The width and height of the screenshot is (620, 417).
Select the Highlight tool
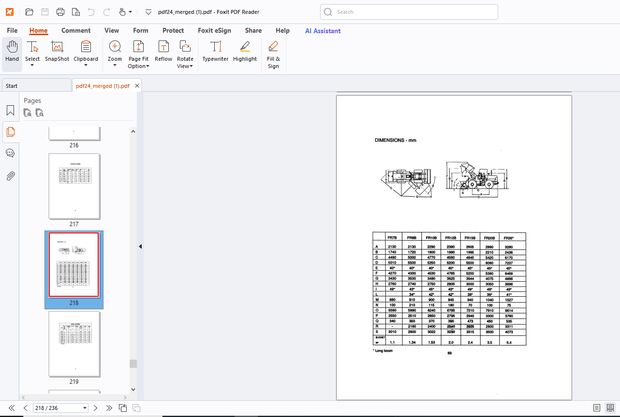pyautogui.click(x=245, y=51)
